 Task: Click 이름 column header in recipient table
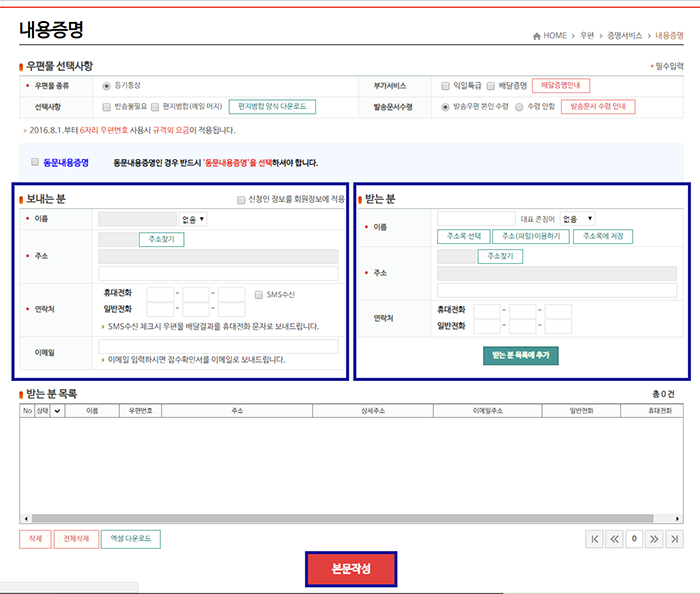pyautogui.click(x=92, y=411)
